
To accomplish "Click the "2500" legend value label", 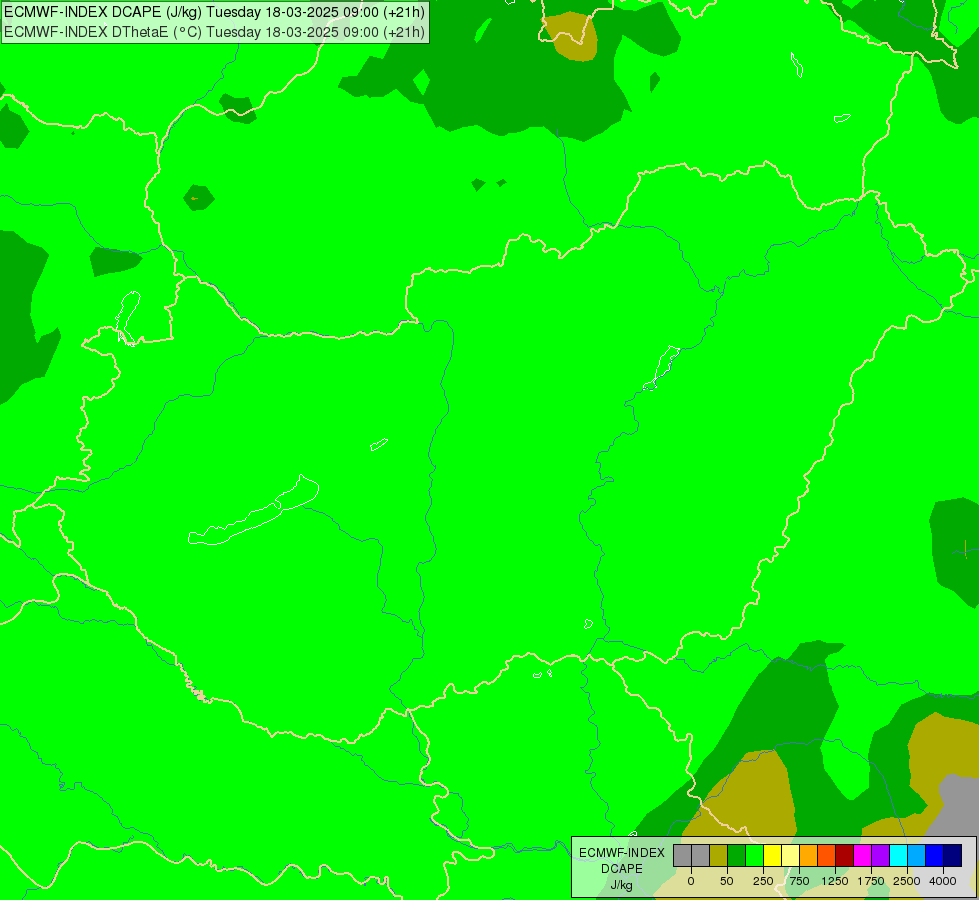I will coord(907,881).
